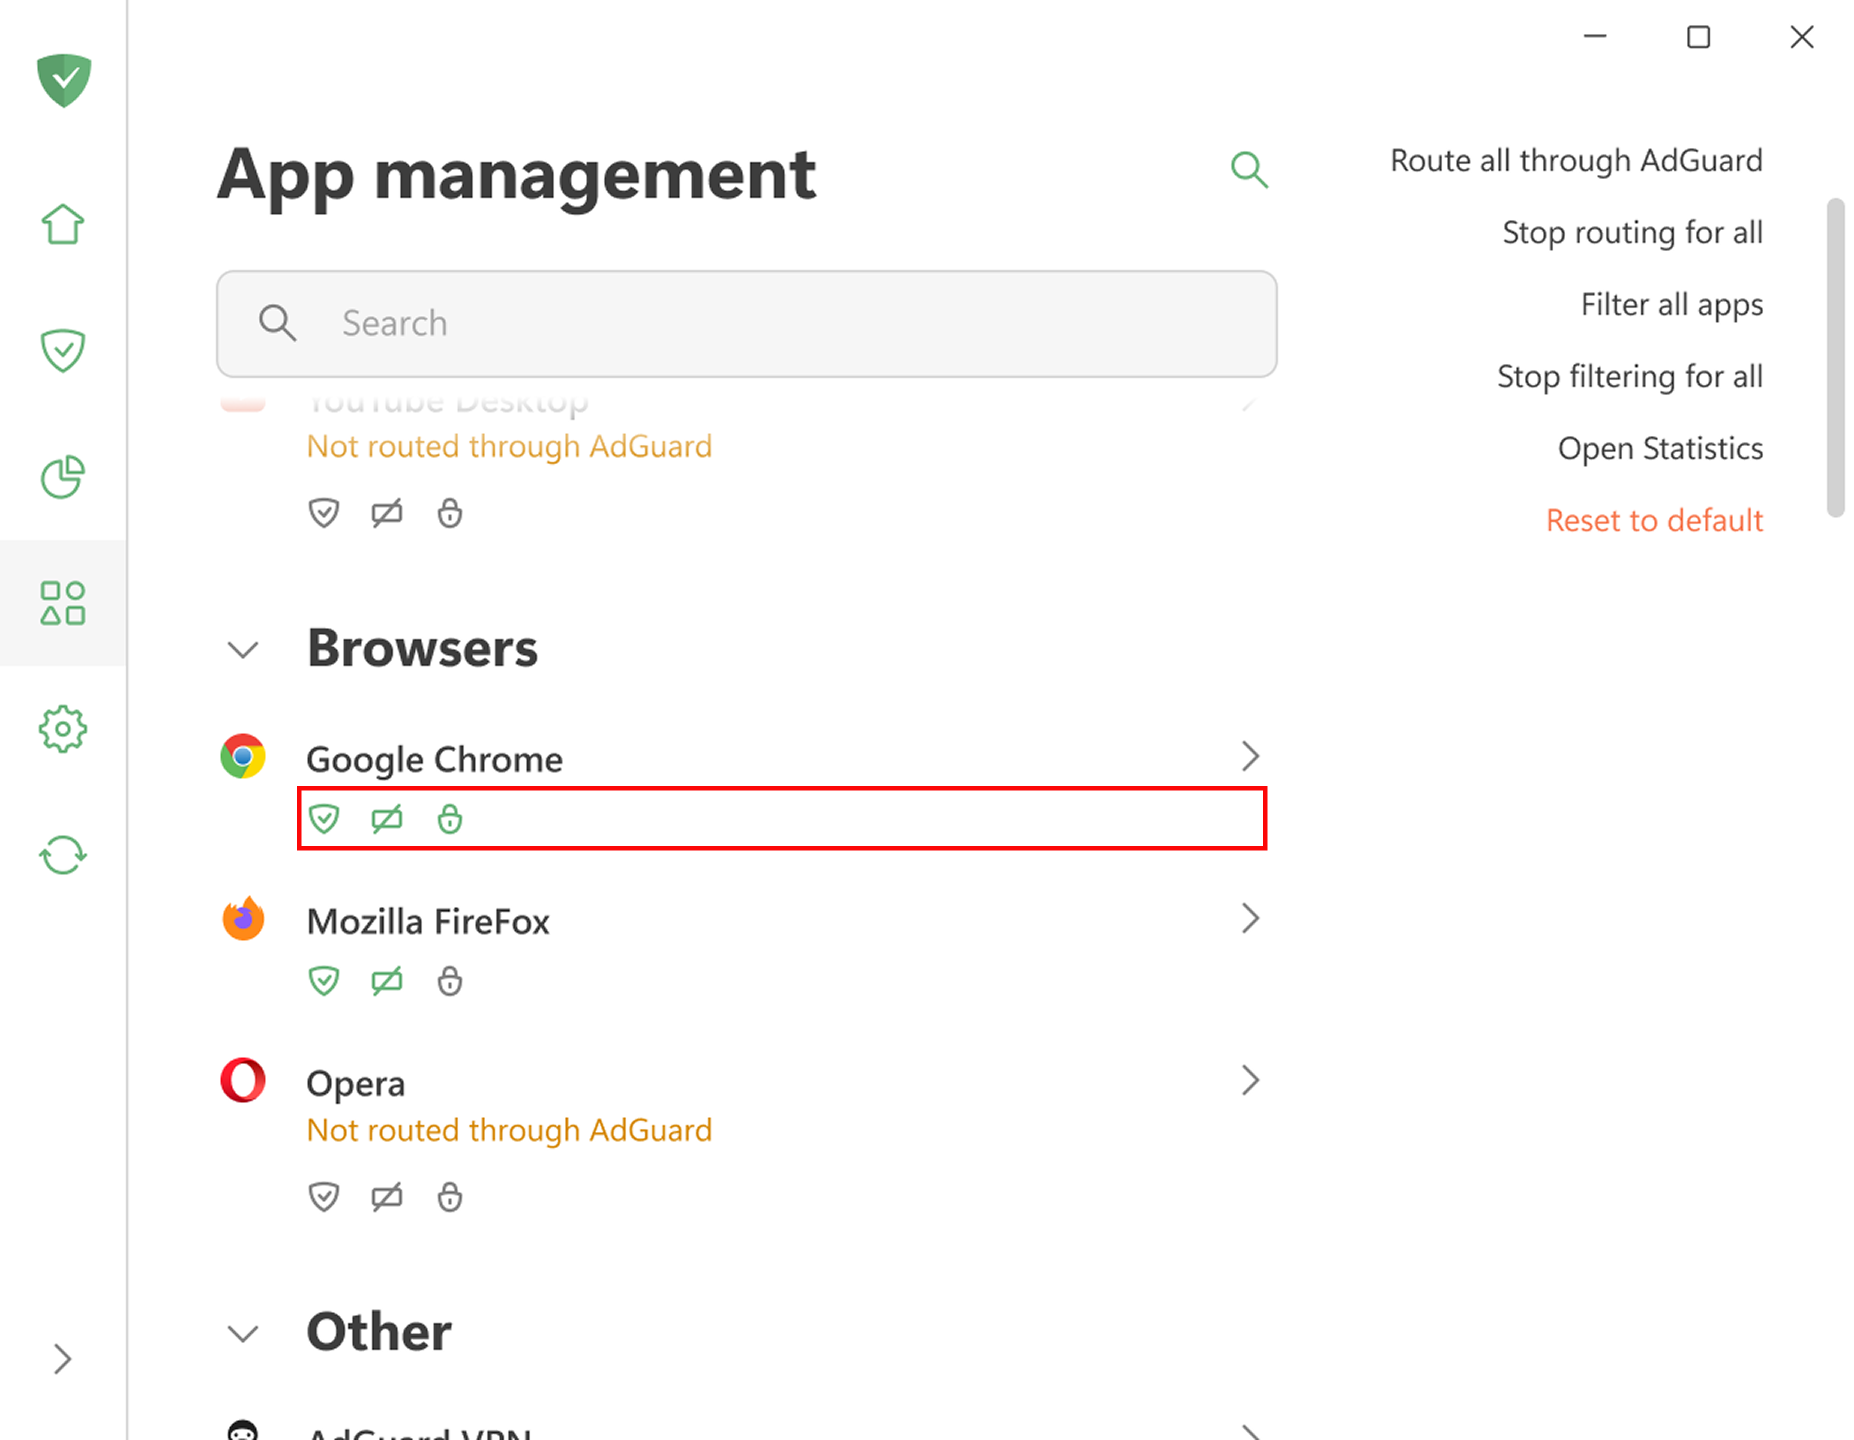Click Stop filtering for all
This screenshot has height=1440, width=1854.
[1628, 376]
